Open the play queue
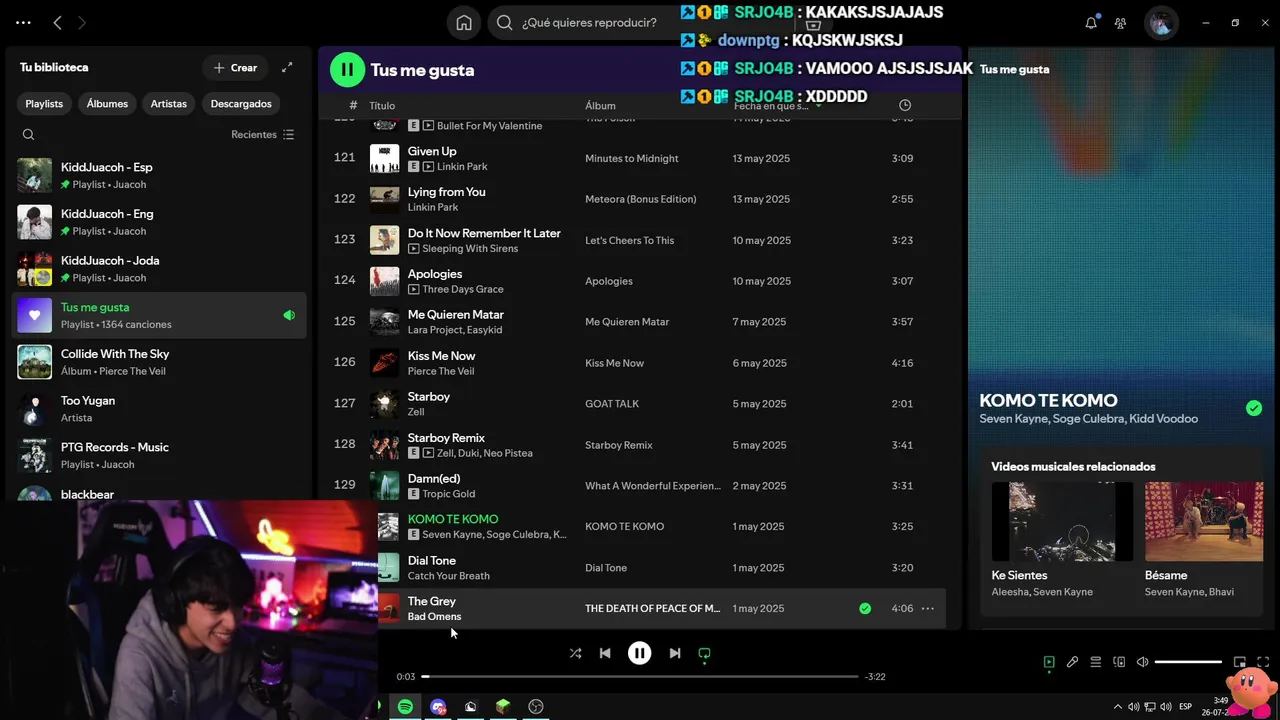The width and height of the screenshot is (1280, 720). (1096, 662)
